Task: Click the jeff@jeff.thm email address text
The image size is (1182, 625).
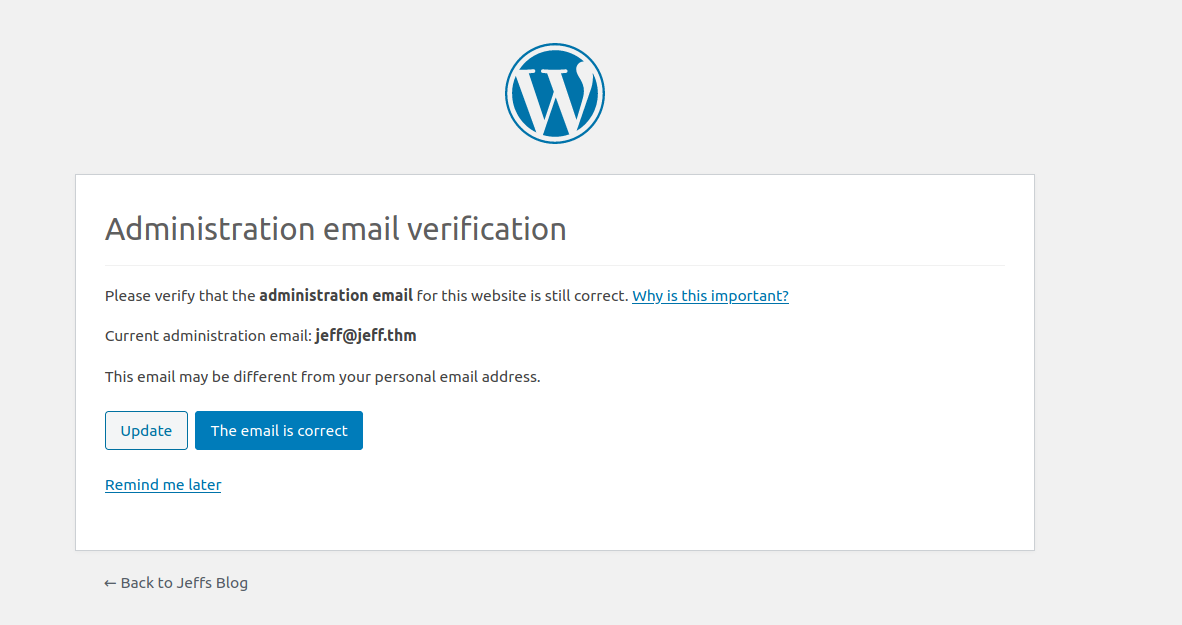Action: click(366, 335)
